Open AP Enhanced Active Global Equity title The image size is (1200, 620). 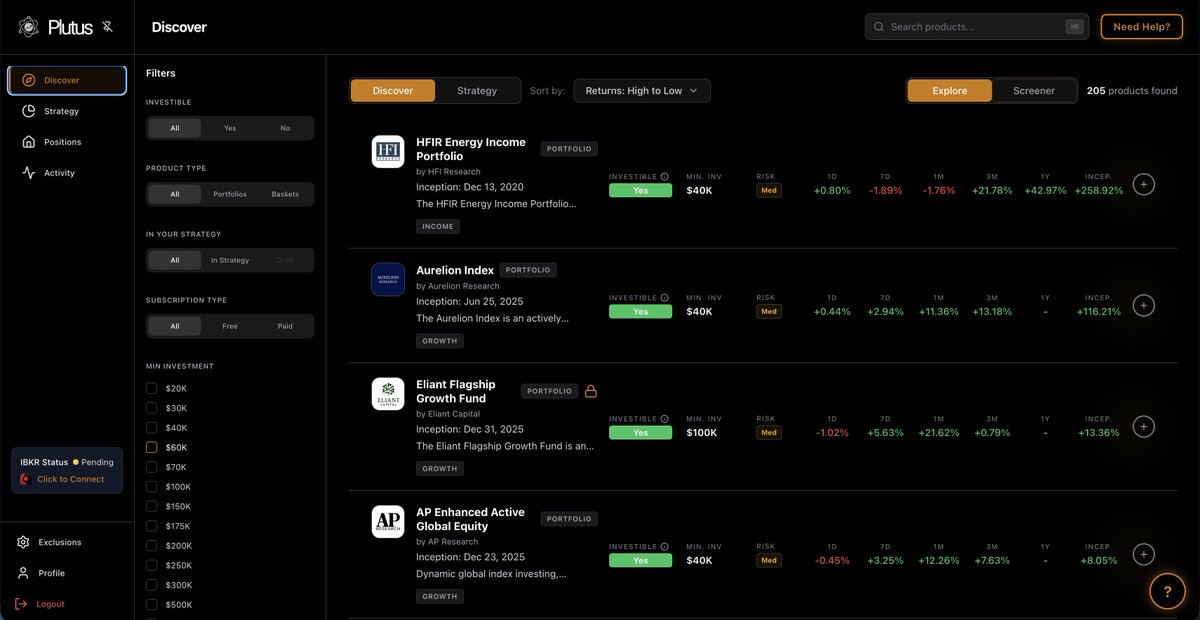pyautogui.click(x=470, y=519)
